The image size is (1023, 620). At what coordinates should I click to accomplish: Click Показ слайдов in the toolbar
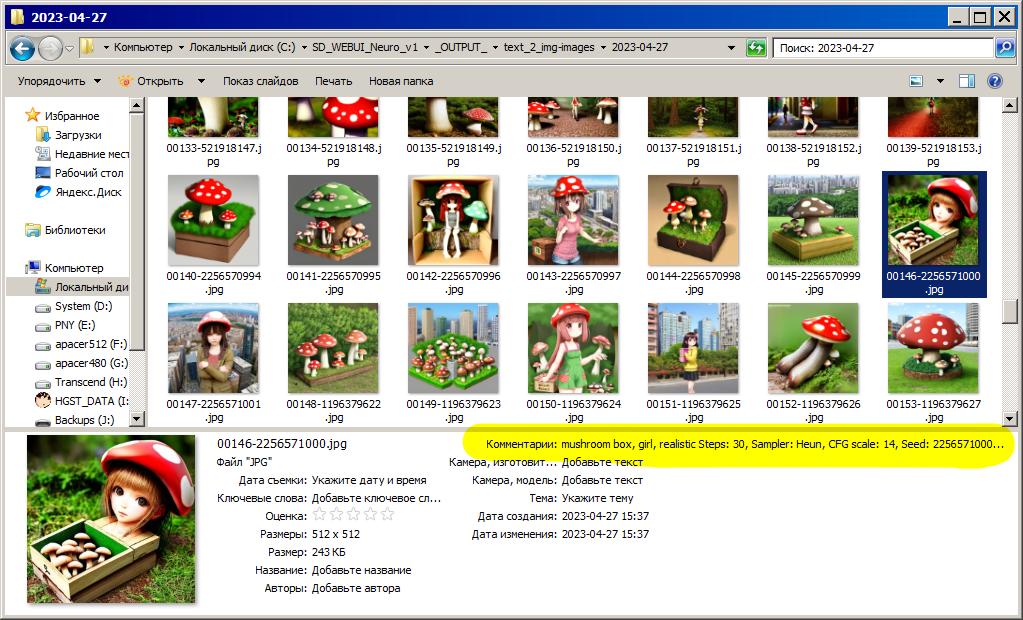260,81
